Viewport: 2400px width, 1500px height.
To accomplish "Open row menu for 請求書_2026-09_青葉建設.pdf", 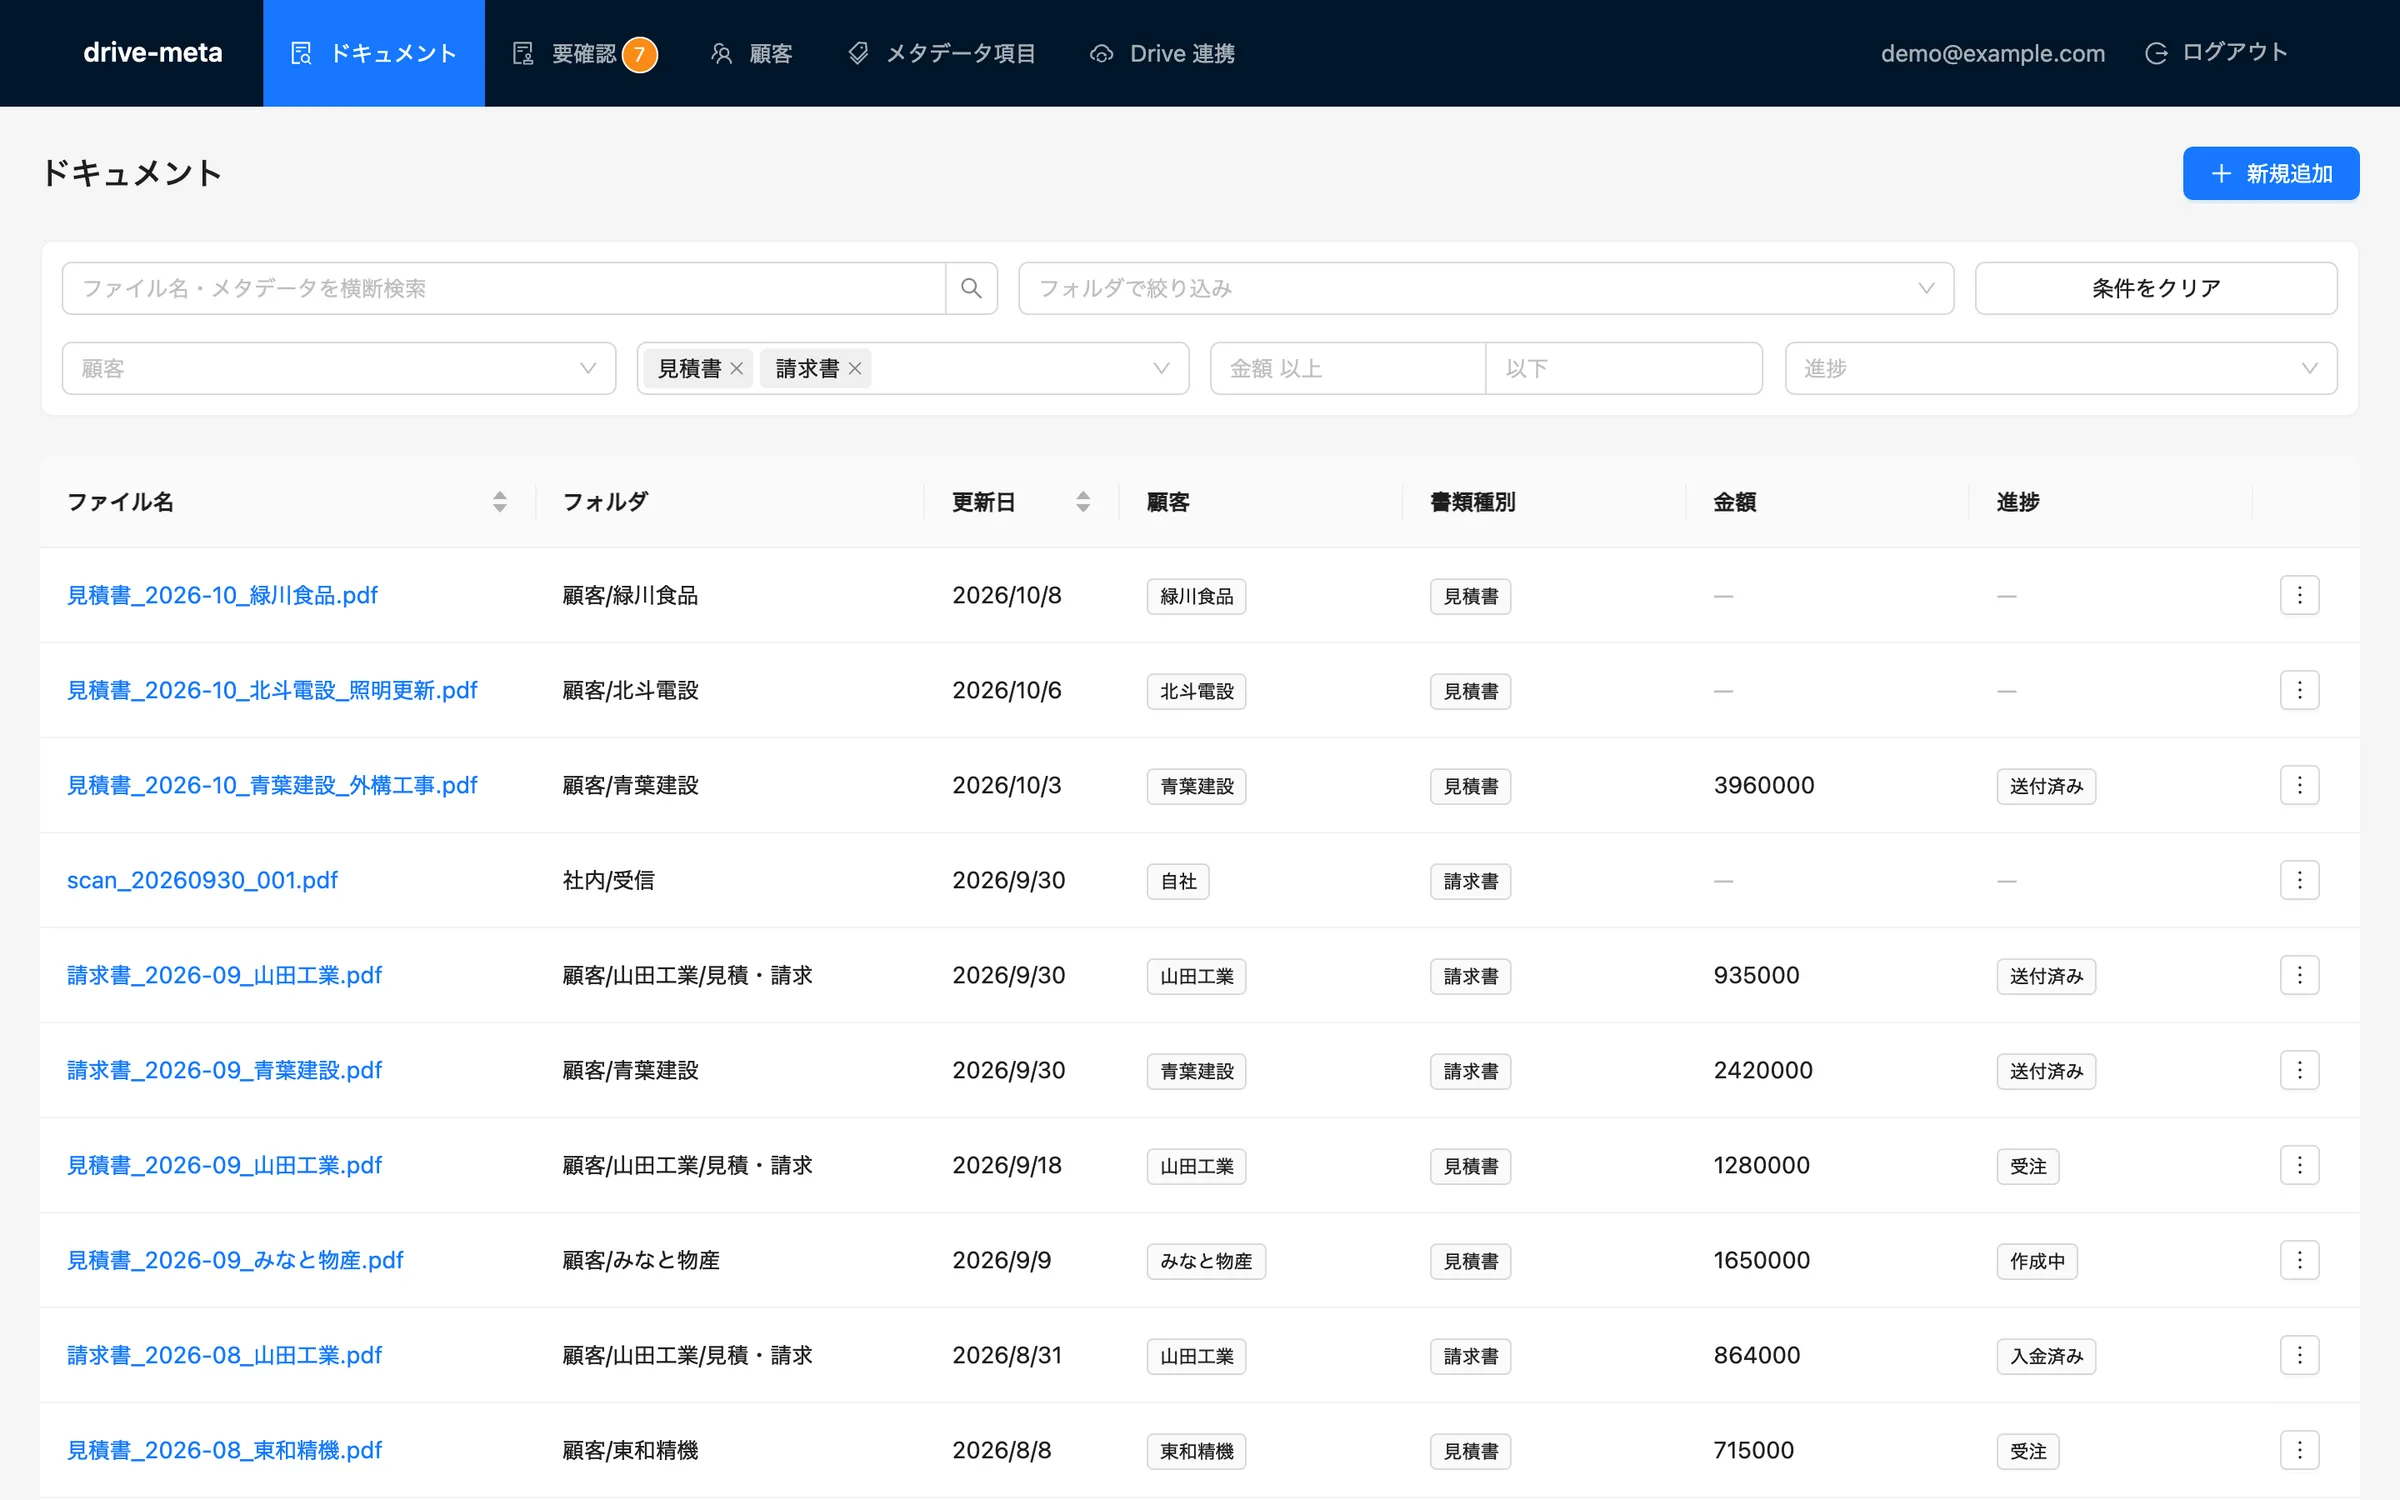I will 2299,1070.
